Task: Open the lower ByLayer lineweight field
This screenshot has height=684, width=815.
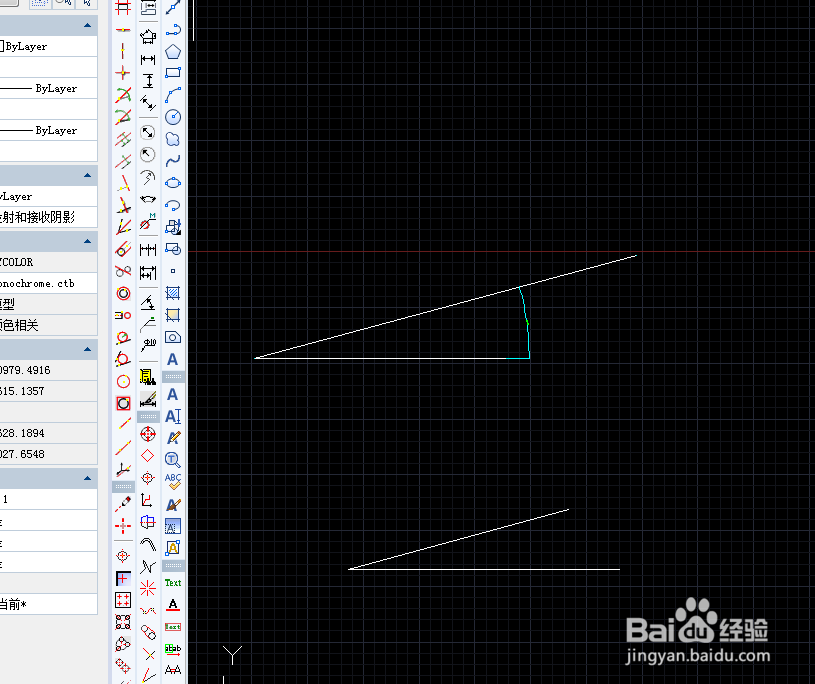Action: (48, 130)
